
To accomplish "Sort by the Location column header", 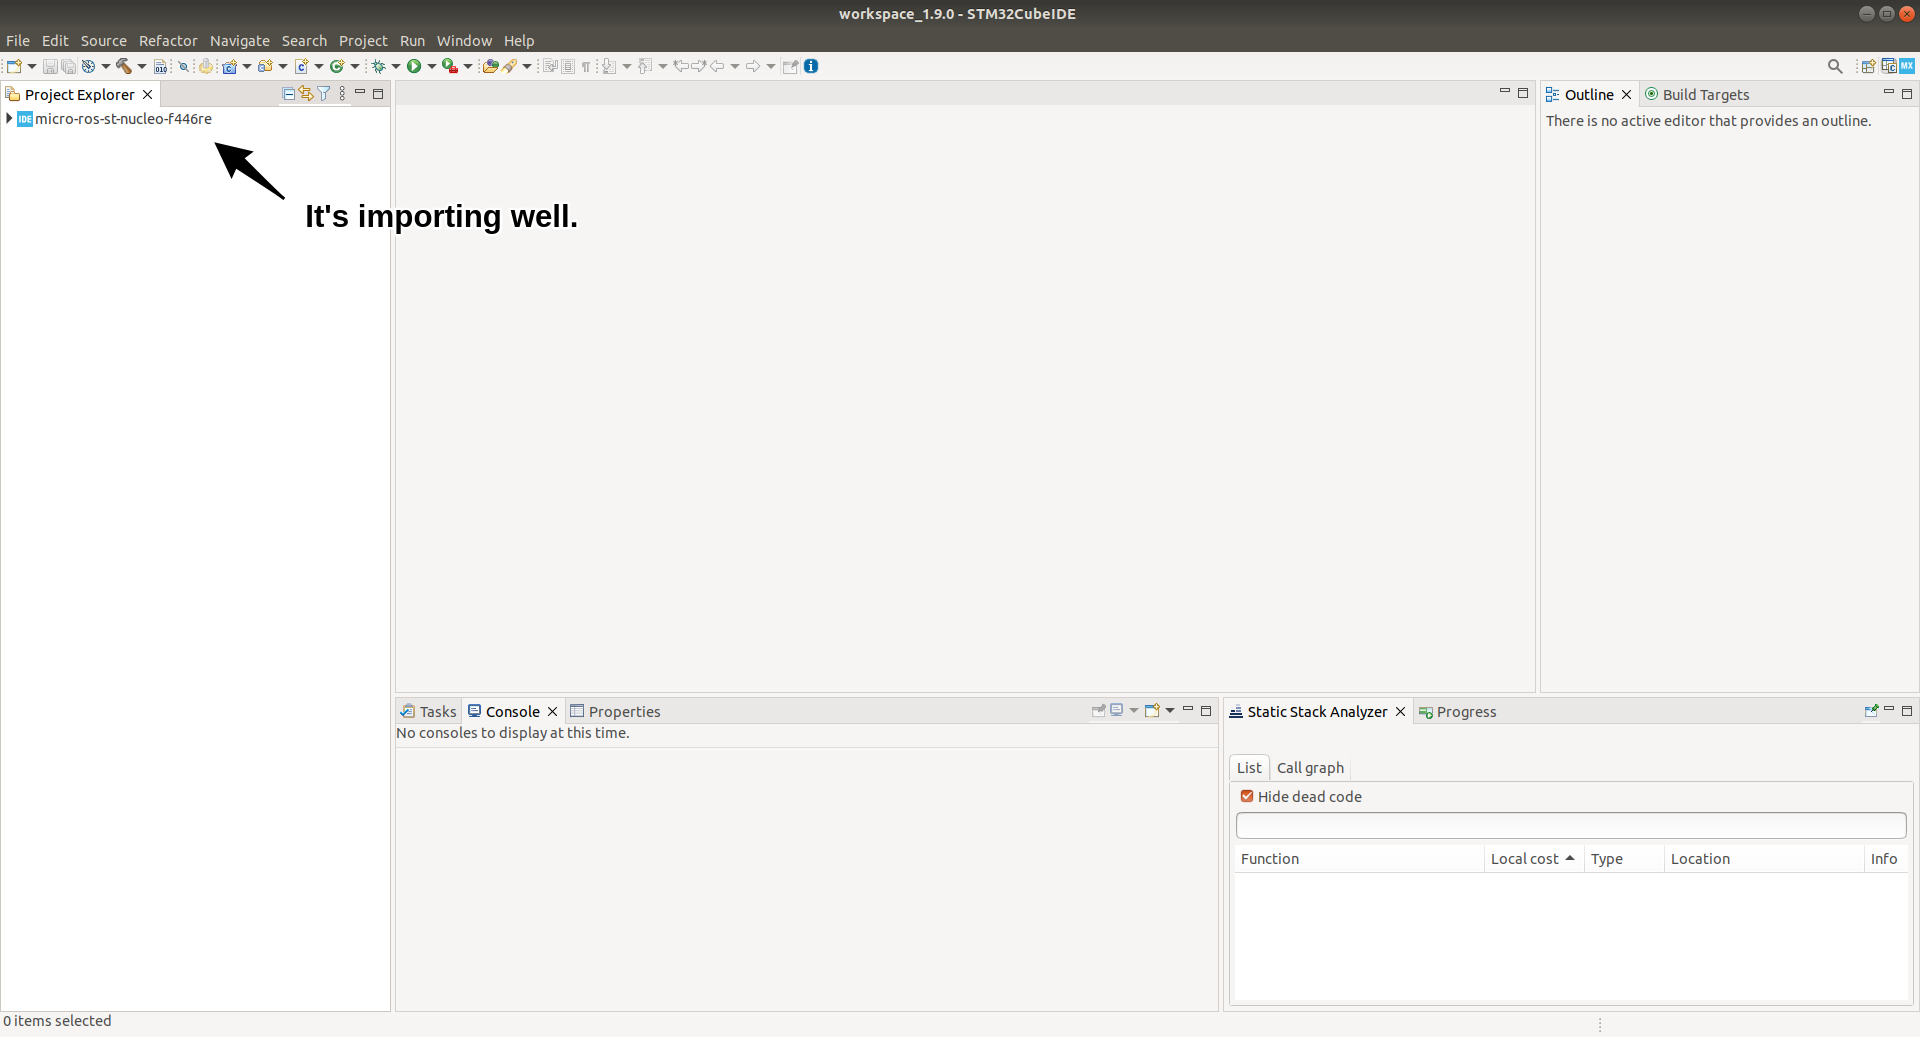I will tap(1764, 859).
